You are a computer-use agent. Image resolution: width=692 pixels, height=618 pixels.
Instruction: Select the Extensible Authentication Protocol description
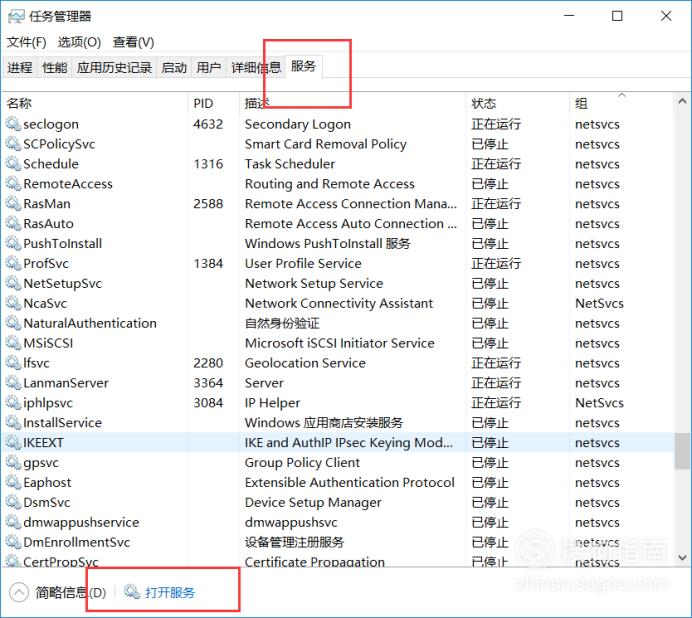(350, 482)
